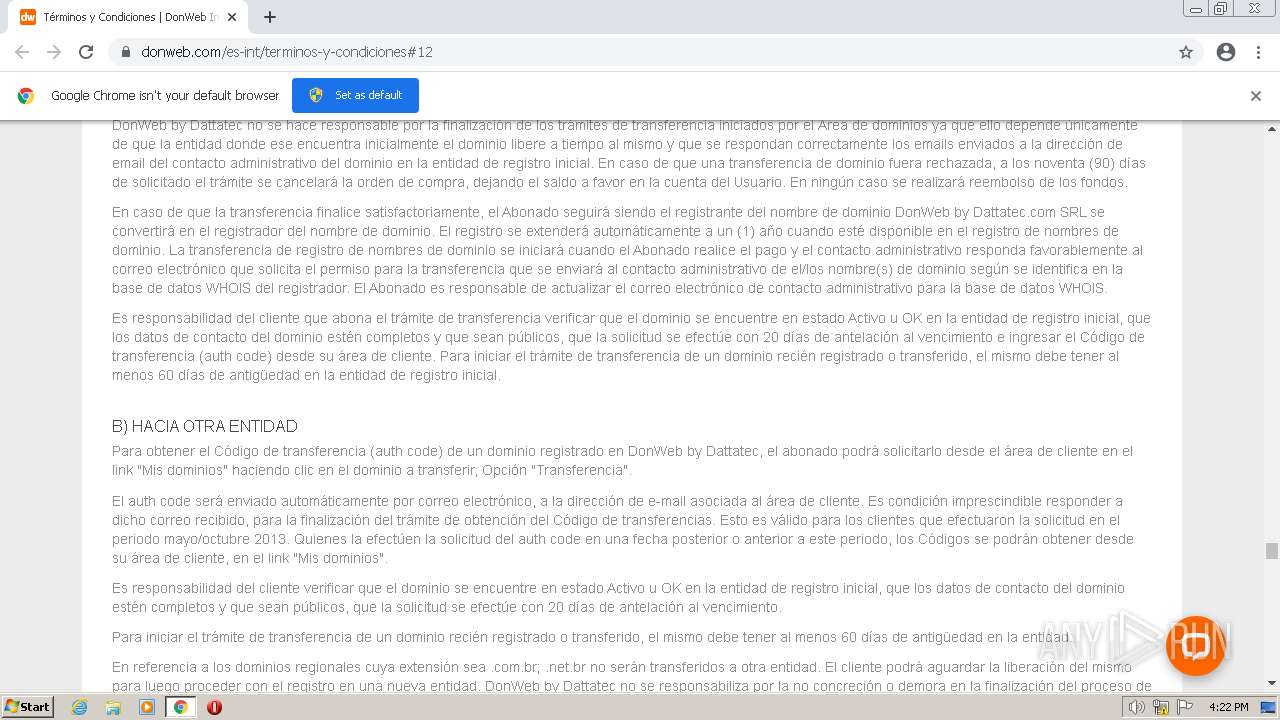The image size is (1280, 720).
Task: Open File Explorer from taskbar
Action: pyautogui.click(x=113, y=707)
